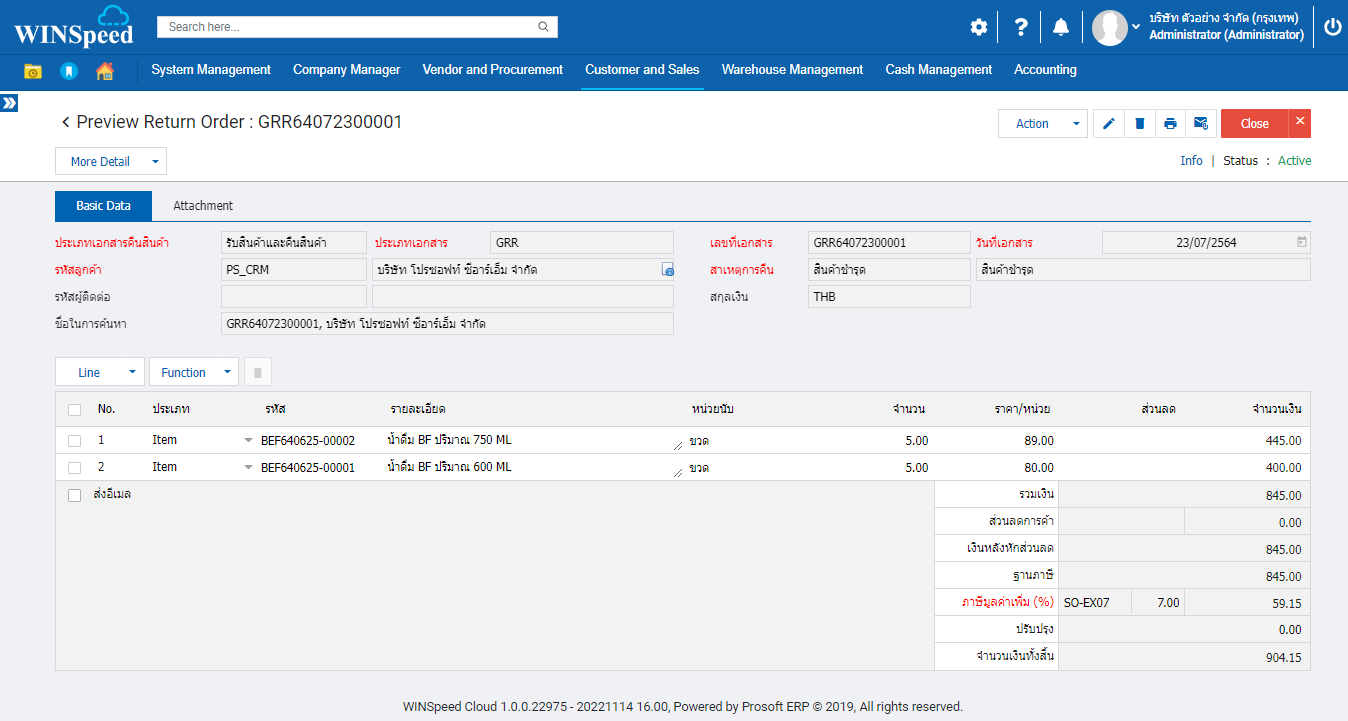Viewport: 1348px width, 721px height.
Task: Open the More Detail dropdown arrow
Action: click(x=155, y=161)
